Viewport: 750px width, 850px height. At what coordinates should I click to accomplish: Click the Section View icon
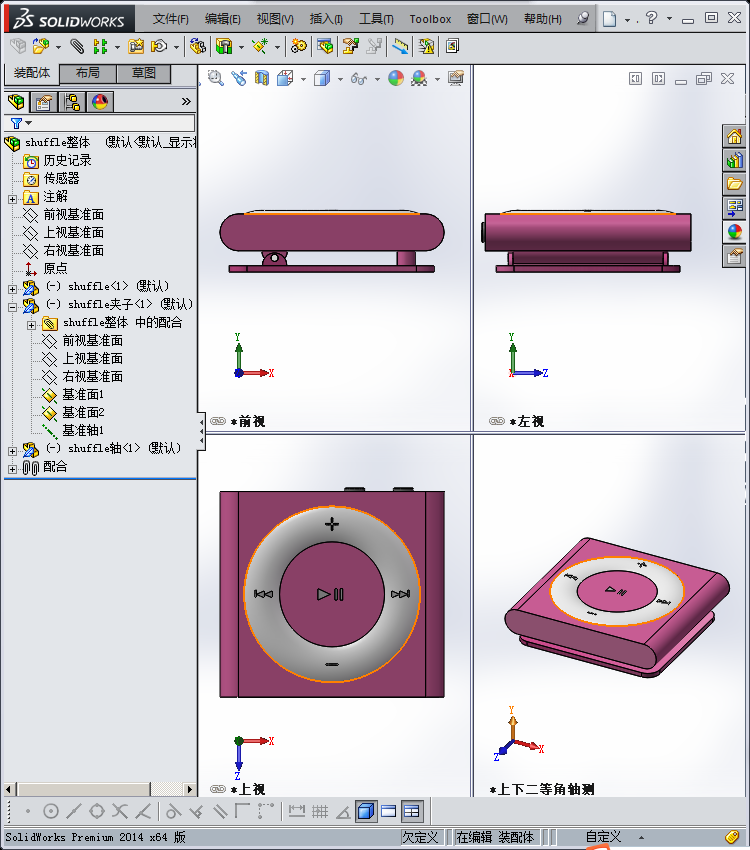[x=262, y=79]
